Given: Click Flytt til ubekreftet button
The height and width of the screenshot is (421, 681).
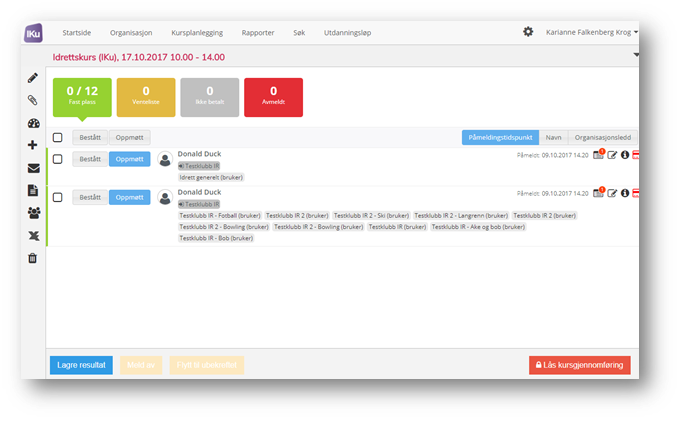Looking at the screenshot, I should pos(207,365).
